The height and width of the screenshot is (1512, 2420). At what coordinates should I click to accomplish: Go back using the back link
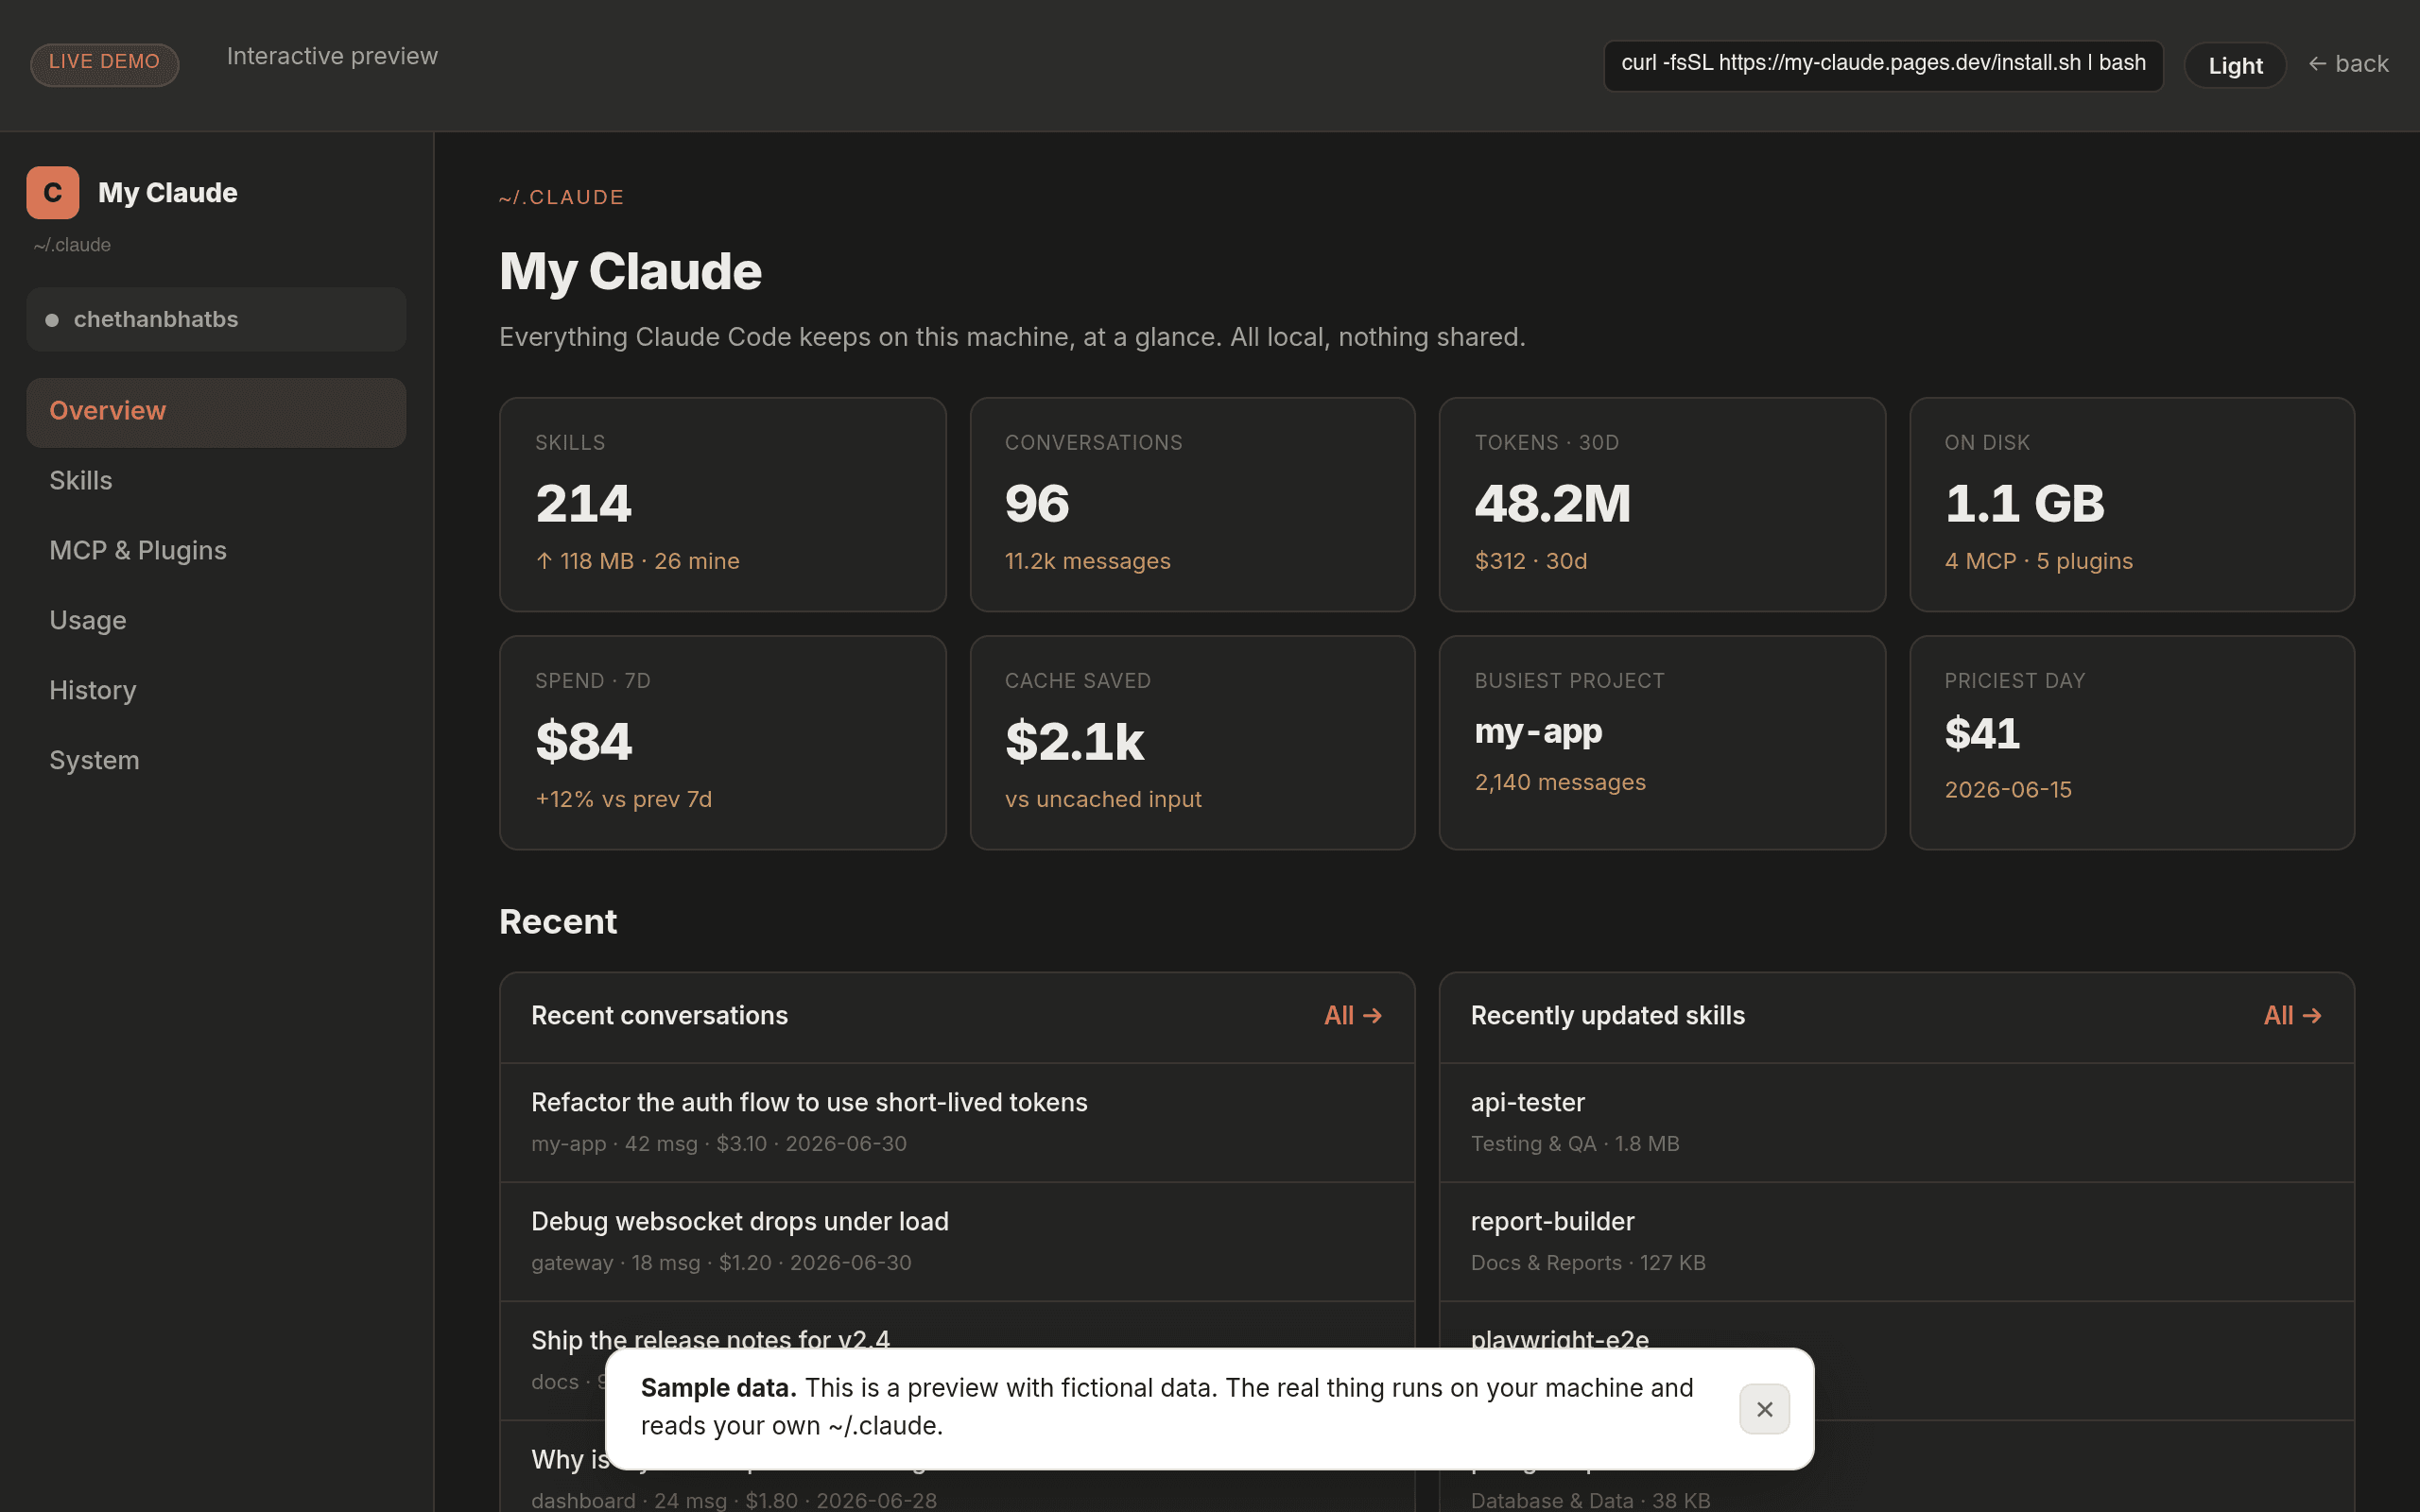tap(2348, 64)
